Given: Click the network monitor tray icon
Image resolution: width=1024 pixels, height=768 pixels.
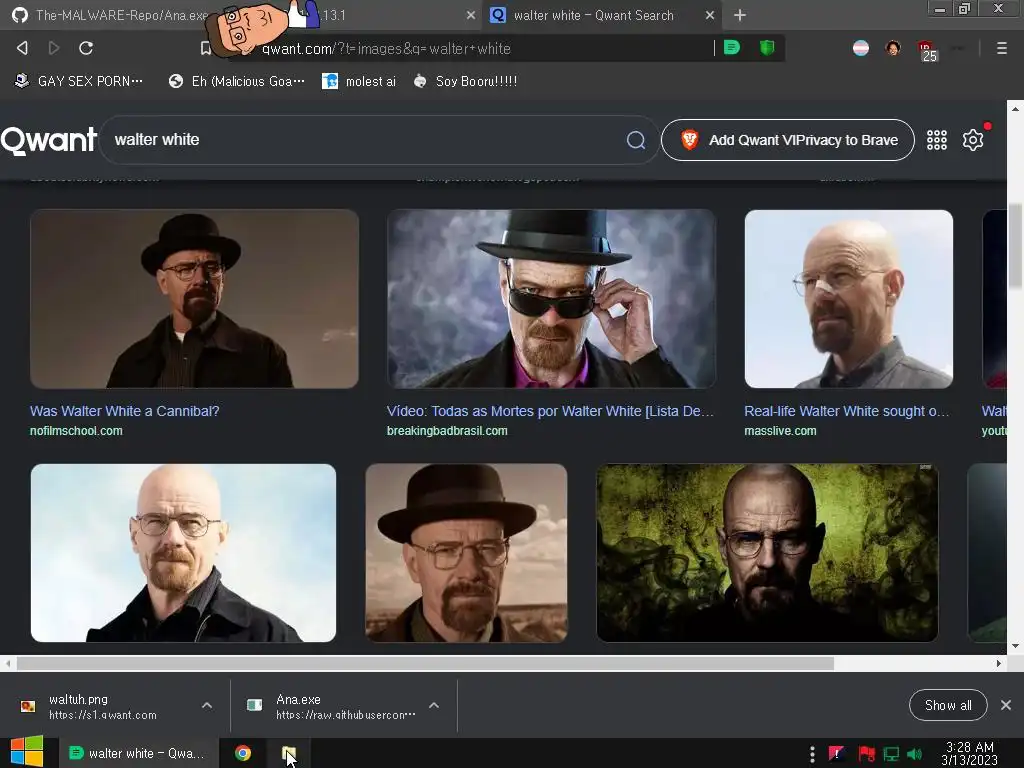Looking at the screenshot, I should pos(891,754).
